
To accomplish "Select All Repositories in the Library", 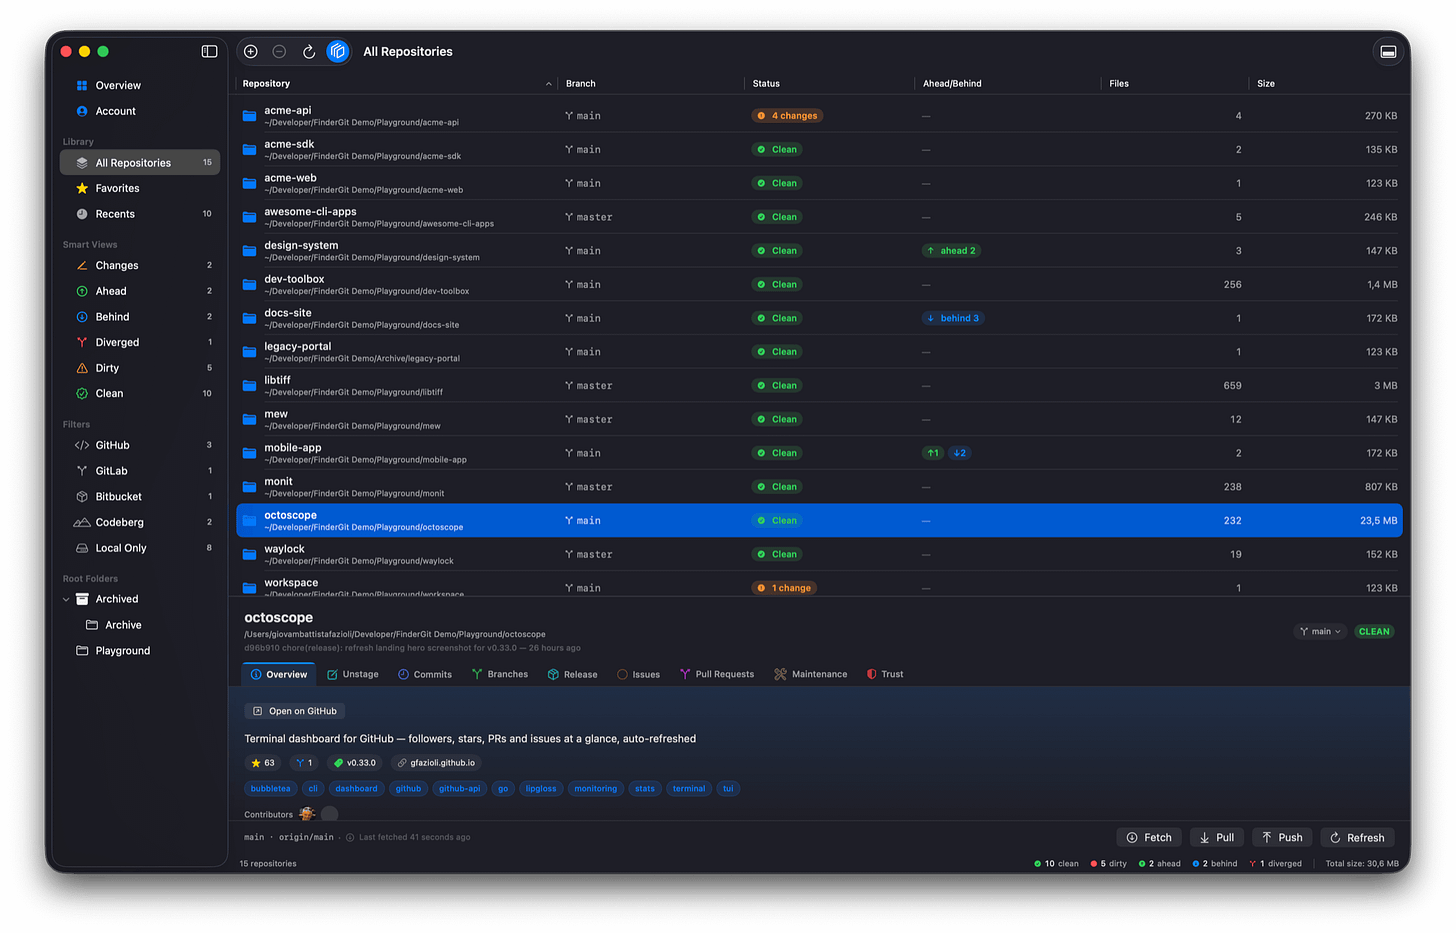I will pyautogui.click(x=139, y=163).
